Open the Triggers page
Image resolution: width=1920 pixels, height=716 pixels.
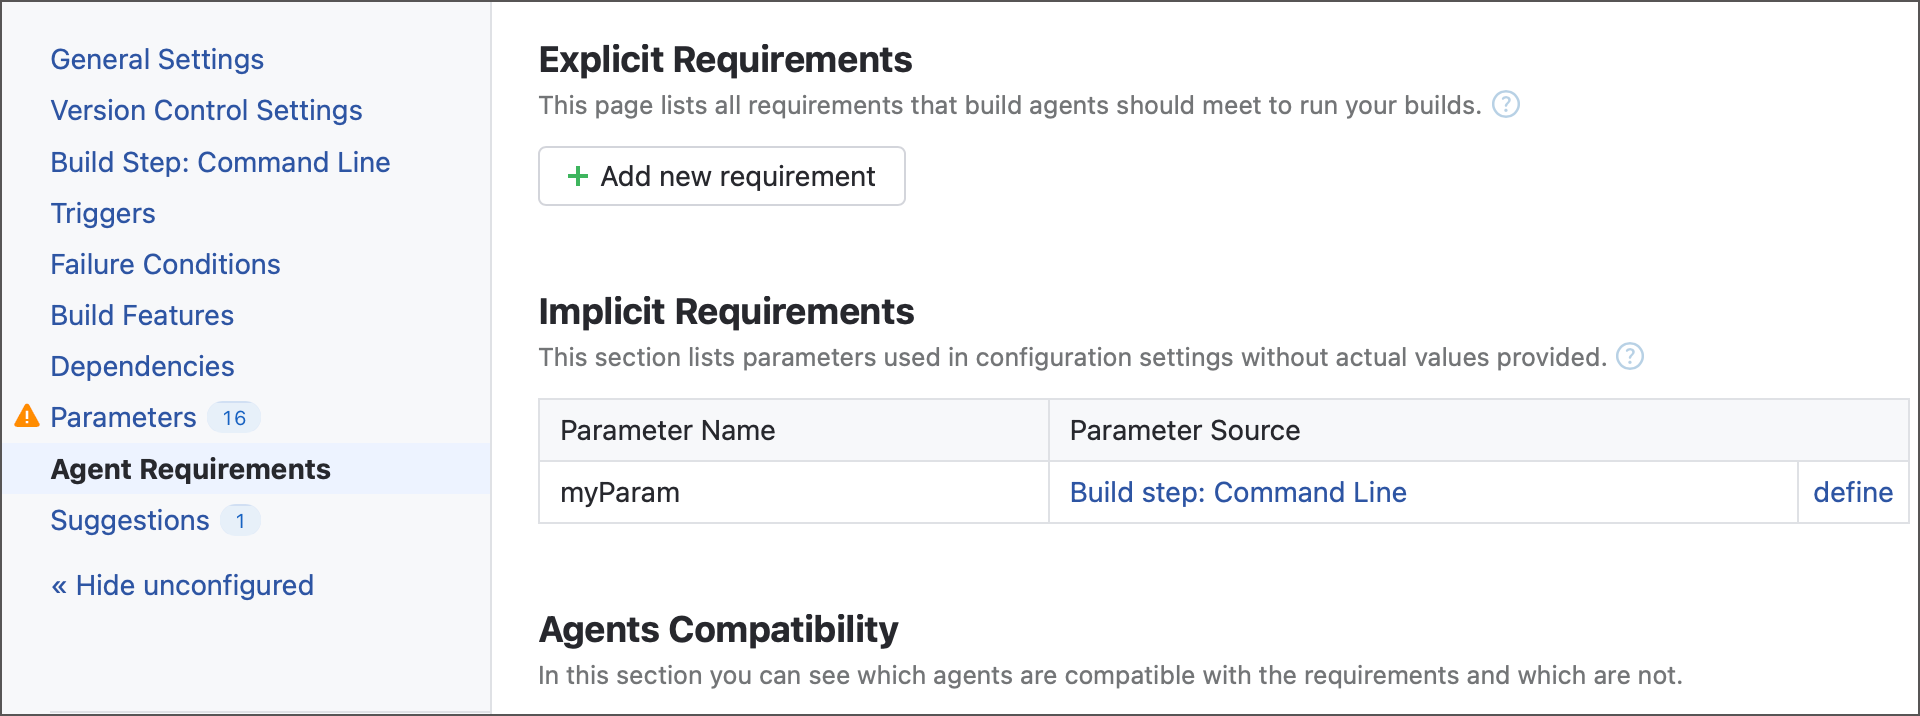[x=103, y=213]
